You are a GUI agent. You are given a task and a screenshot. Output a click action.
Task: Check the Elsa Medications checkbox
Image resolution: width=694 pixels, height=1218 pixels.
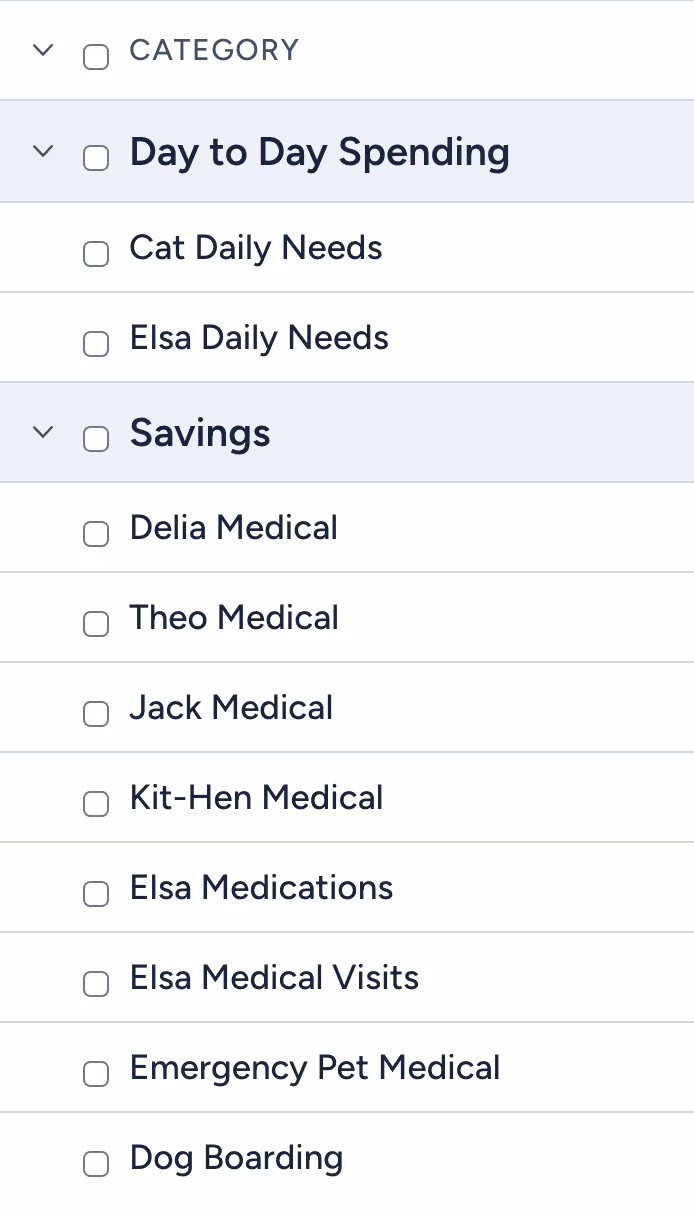[x=96, y=894]
